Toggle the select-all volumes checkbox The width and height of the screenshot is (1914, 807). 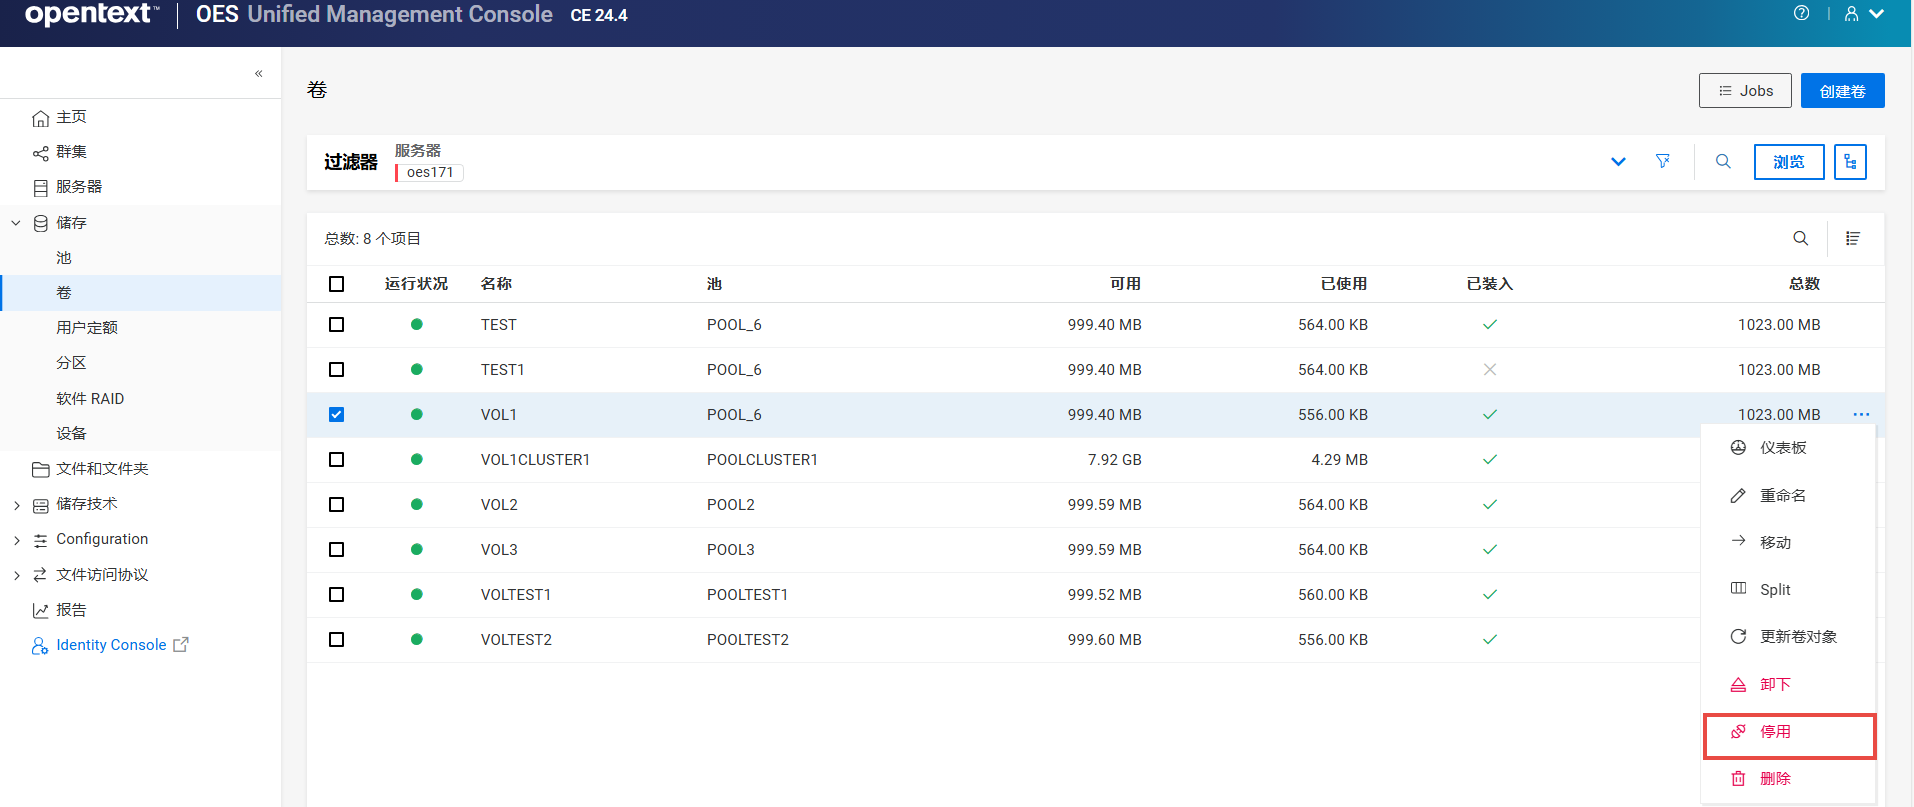tap(336, 284)
